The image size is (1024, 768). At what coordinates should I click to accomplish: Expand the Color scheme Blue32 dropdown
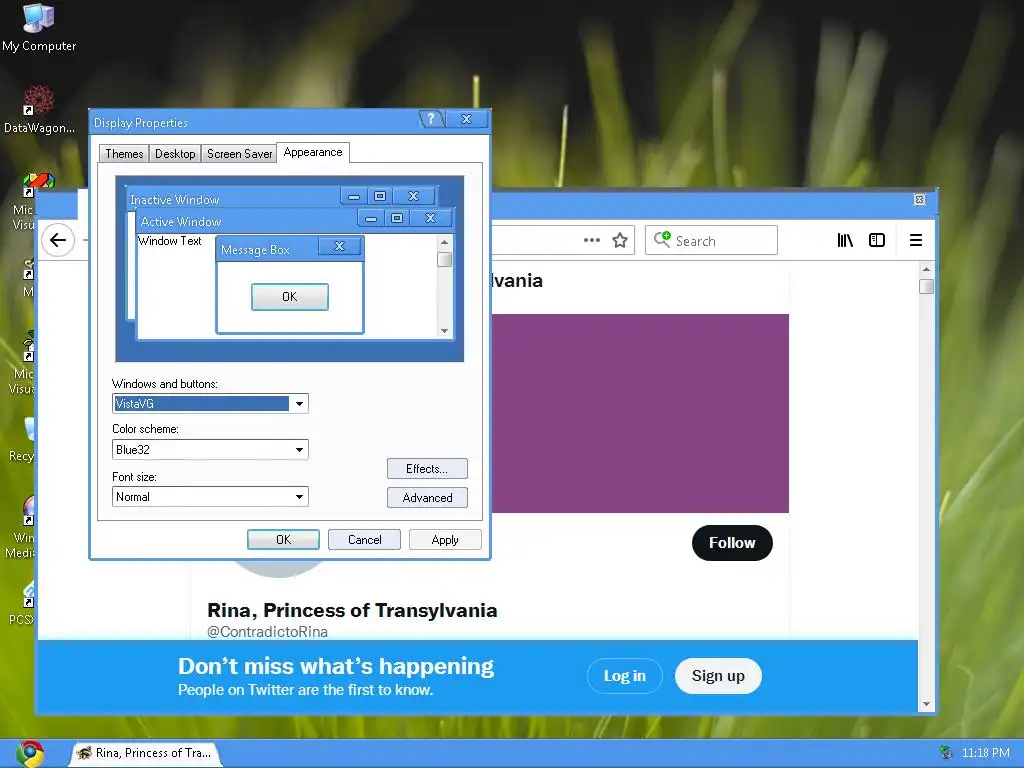click(299, 449)
